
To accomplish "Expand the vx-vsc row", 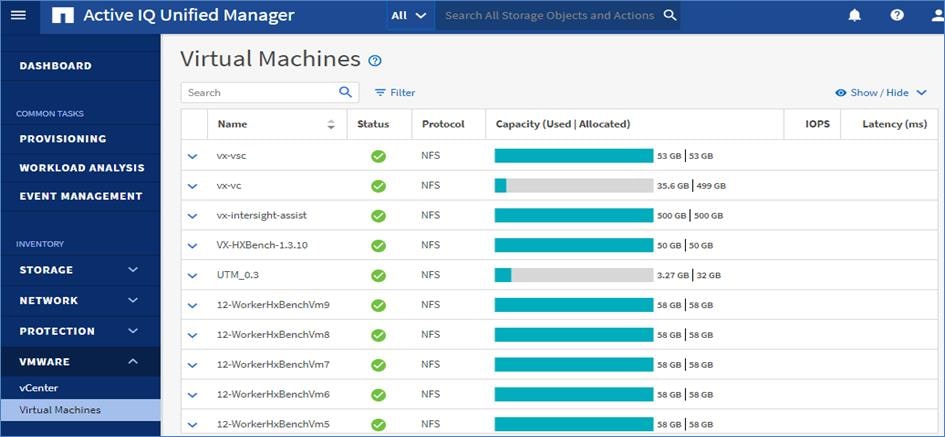I will (x=192, y=156).
